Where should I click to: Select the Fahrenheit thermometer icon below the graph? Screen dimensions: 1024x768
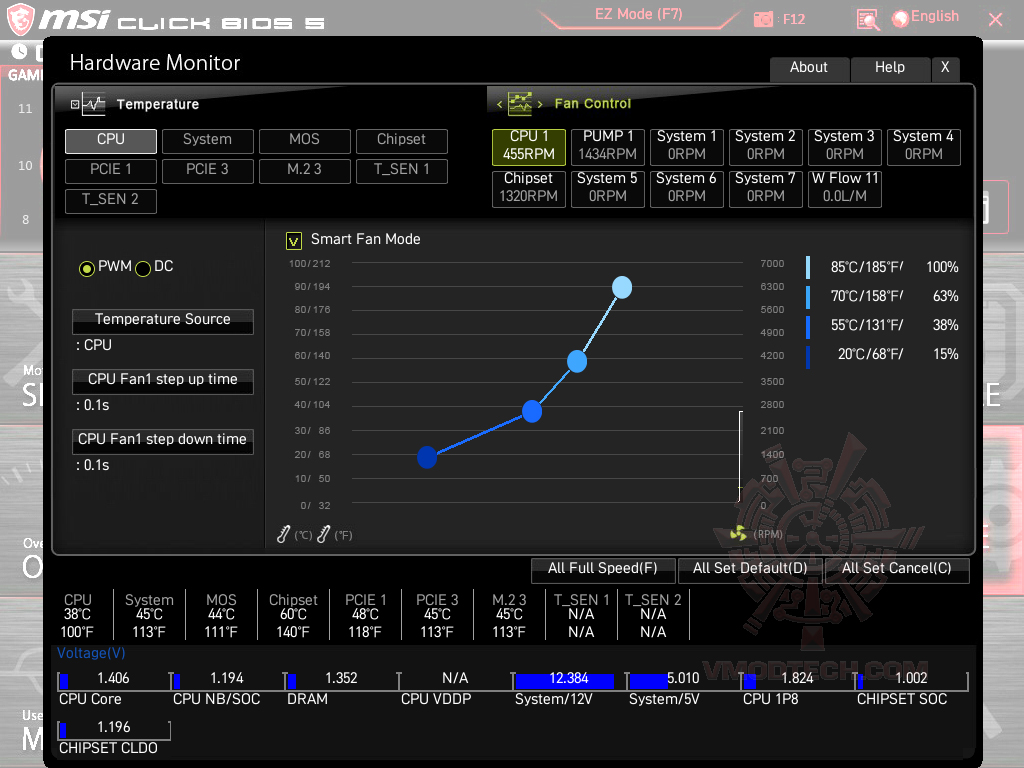click(322, 534)
